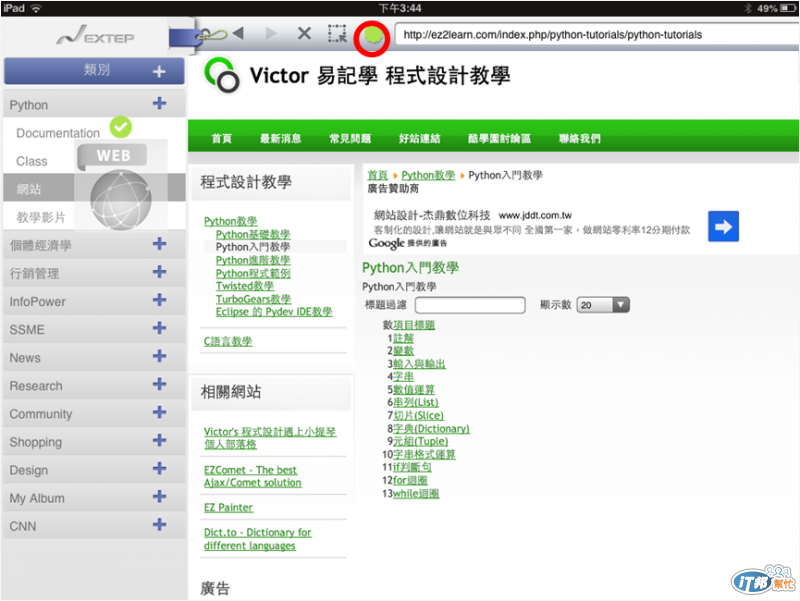Open tutorial 6 串列(List)

[416, 403]
